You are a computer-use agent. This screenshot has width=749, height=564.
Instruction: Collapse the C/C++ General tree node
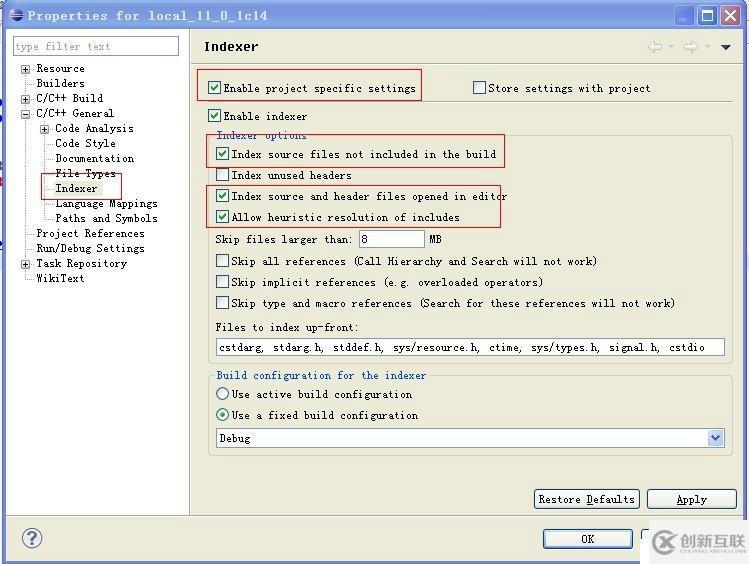tap(25, 114)
